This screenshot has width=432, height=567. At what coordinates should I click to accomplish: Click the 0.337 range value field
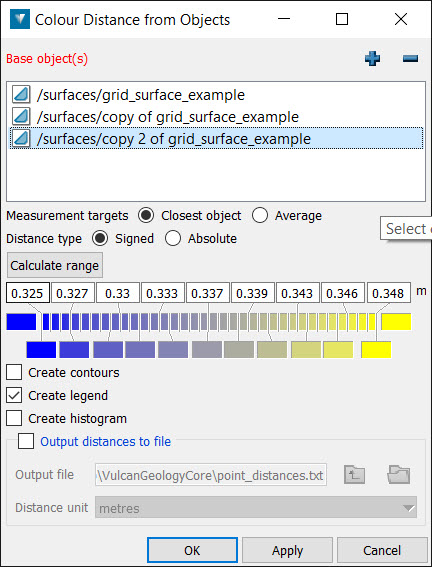[x=207, y=293]
